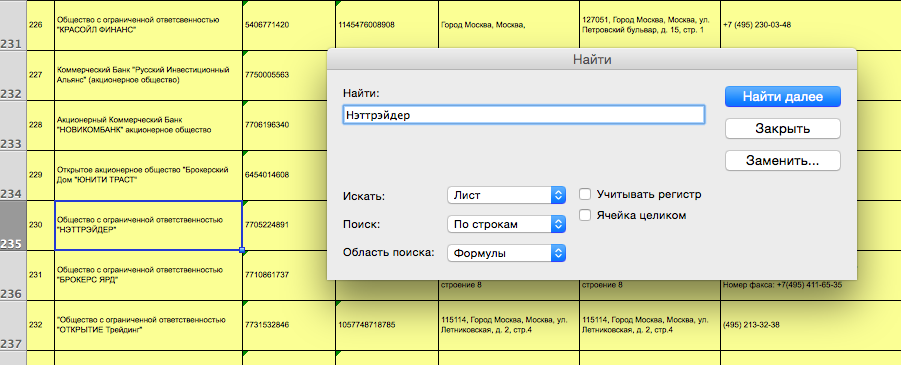Select row header 231

click(x=13, y=25)
